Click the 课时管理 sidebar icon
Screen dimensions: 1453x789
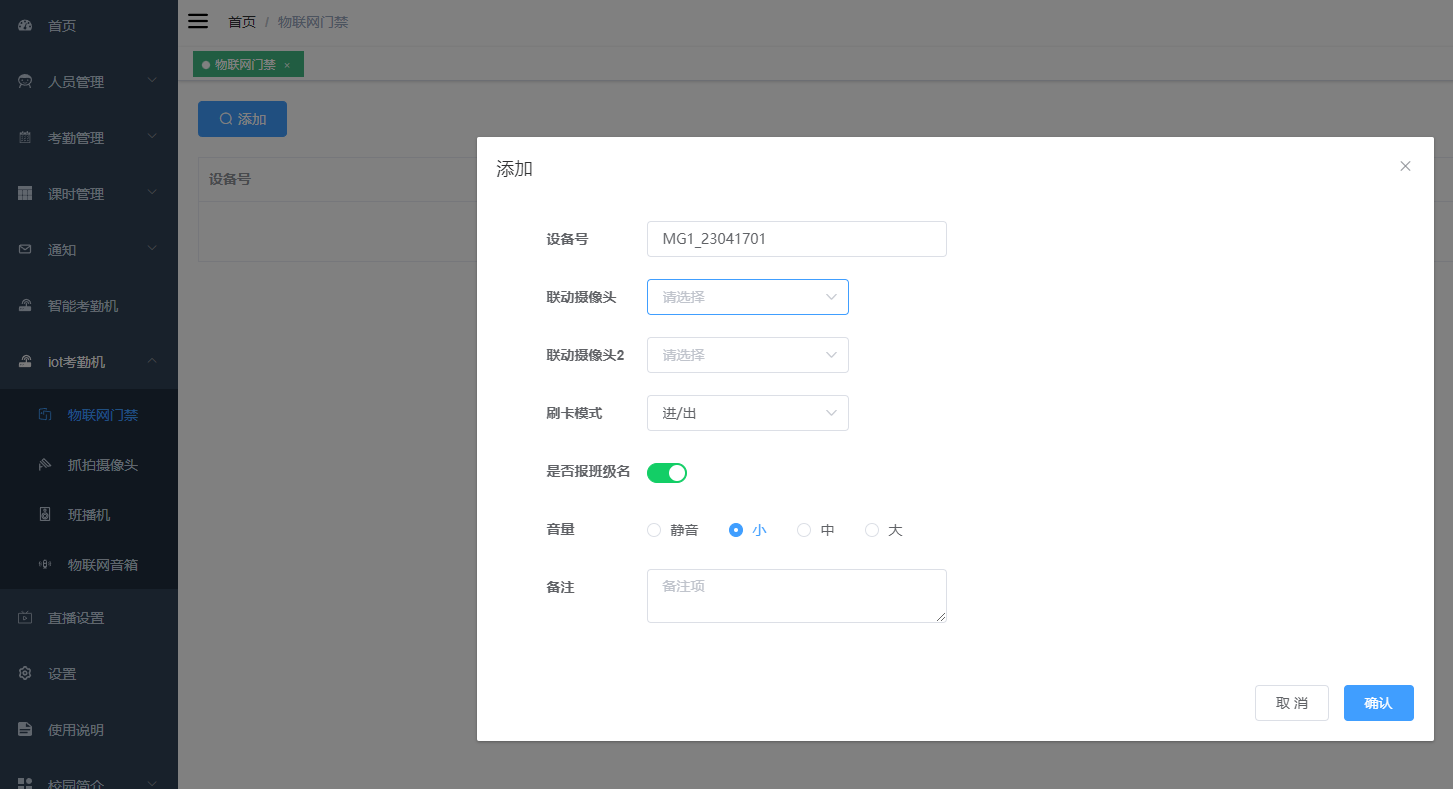click(x=24, y=193)
